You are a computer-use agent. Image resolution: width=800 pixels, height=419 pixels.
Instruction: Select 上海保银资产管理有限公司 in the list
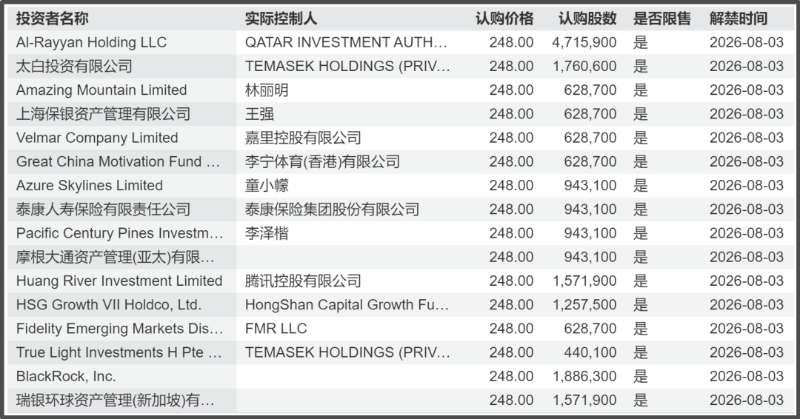103,114
